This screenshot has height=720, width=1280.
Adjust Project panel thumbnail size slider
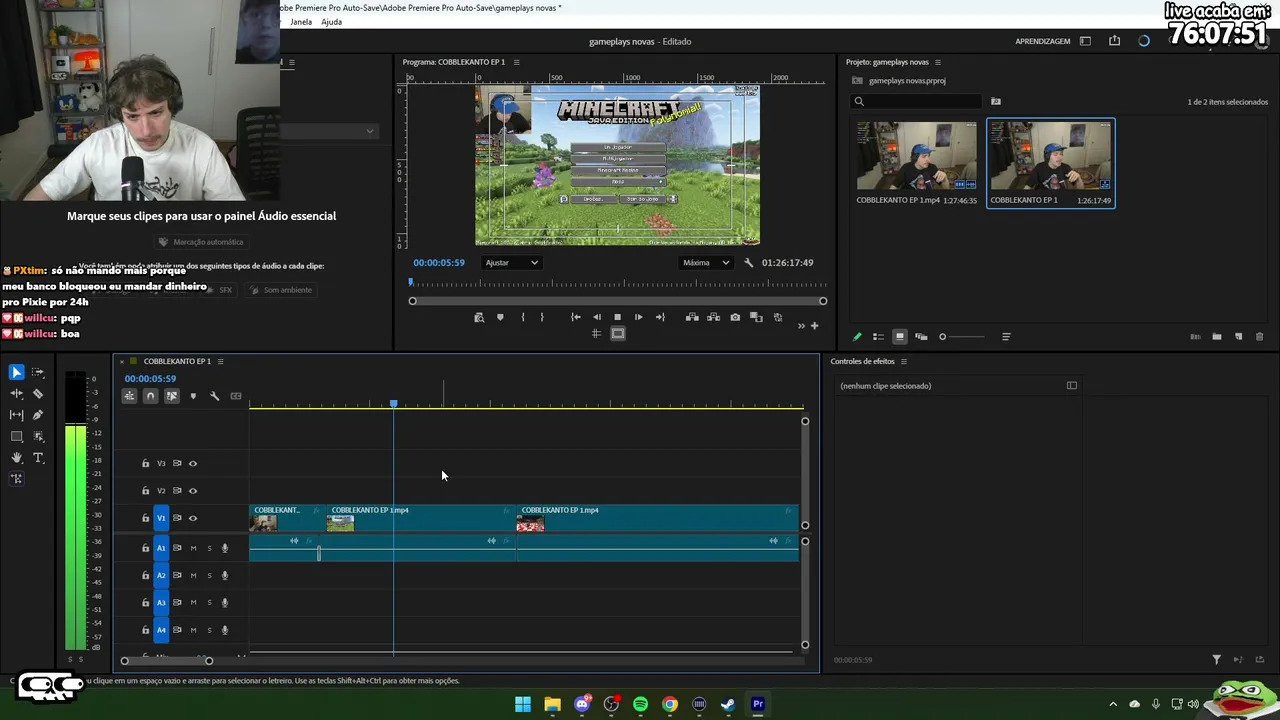click(962, 337)
